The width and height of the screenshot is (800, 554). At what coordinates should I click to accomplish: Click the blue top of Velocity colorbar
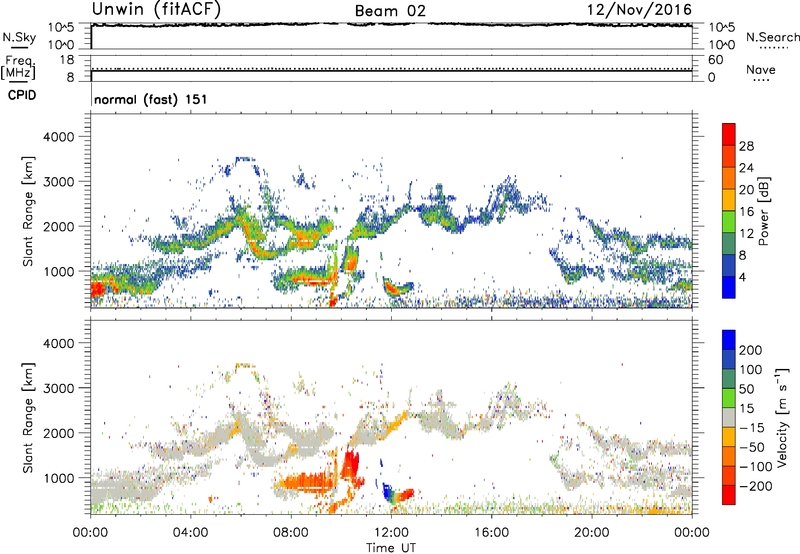point(729,340)
